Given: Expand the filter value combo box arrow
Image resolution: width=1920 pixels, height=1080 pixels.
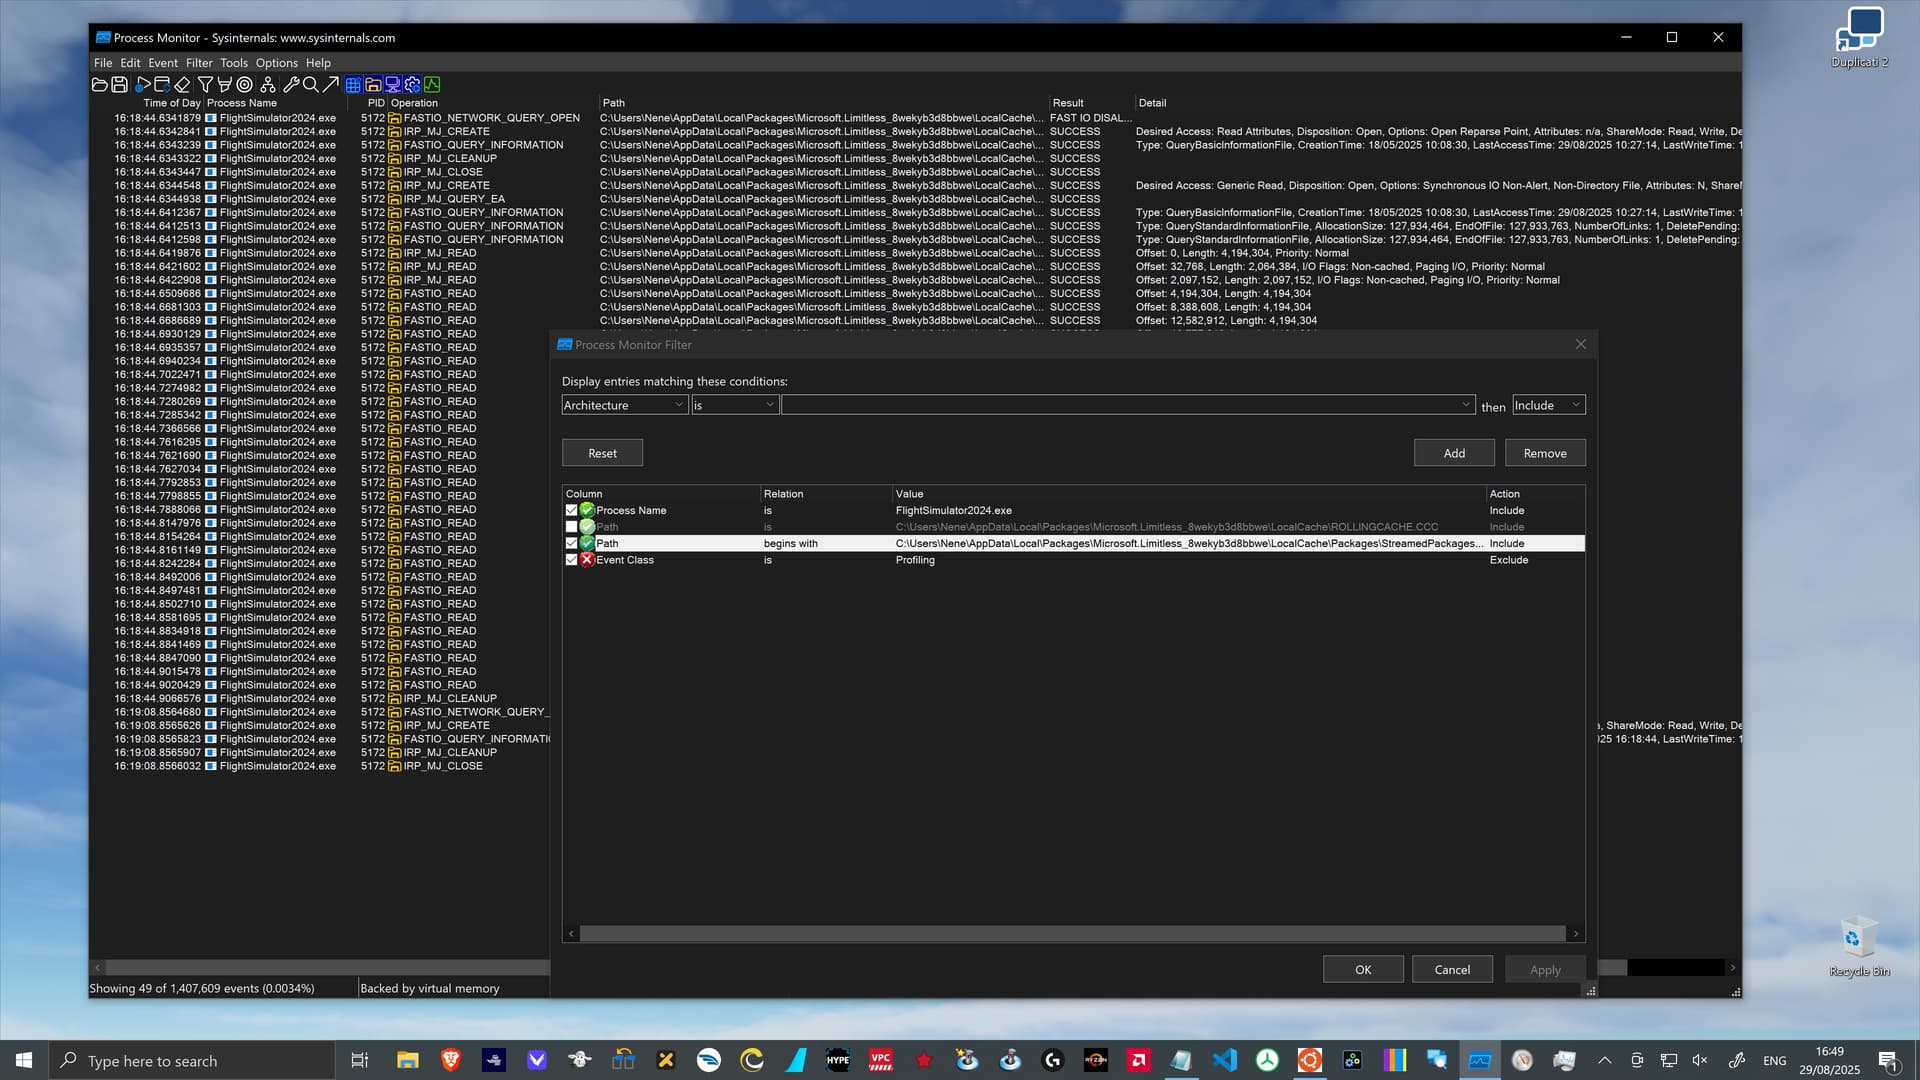Looking at the screenshot, I should (1466, 405).
